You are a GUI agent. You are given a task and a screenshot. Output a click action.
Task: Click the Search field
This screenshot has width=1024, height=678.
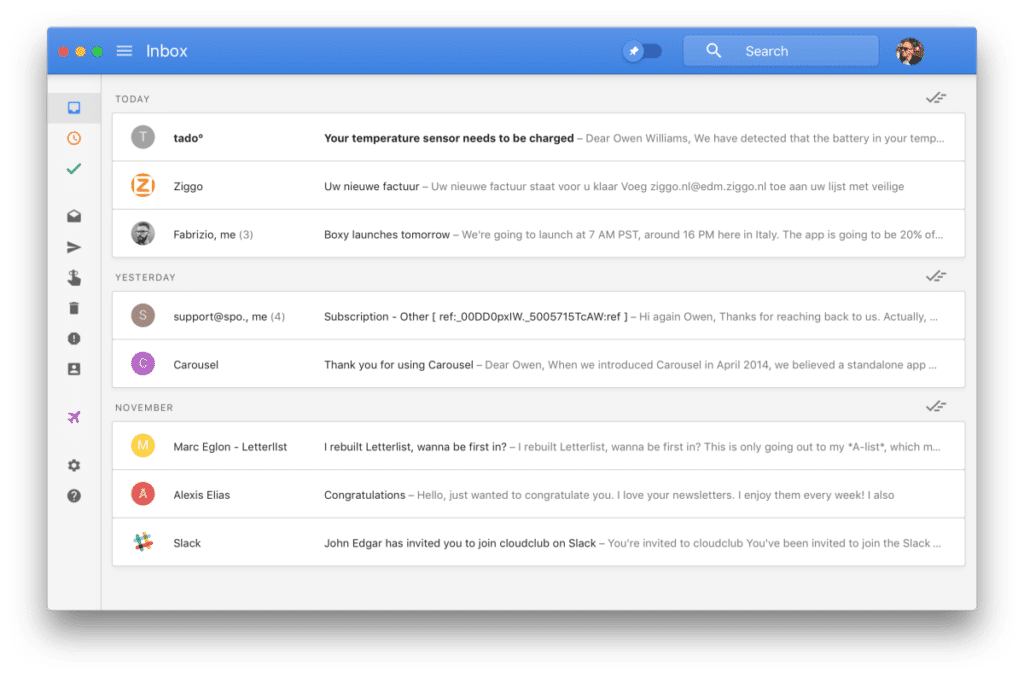[x=780, y=51]
